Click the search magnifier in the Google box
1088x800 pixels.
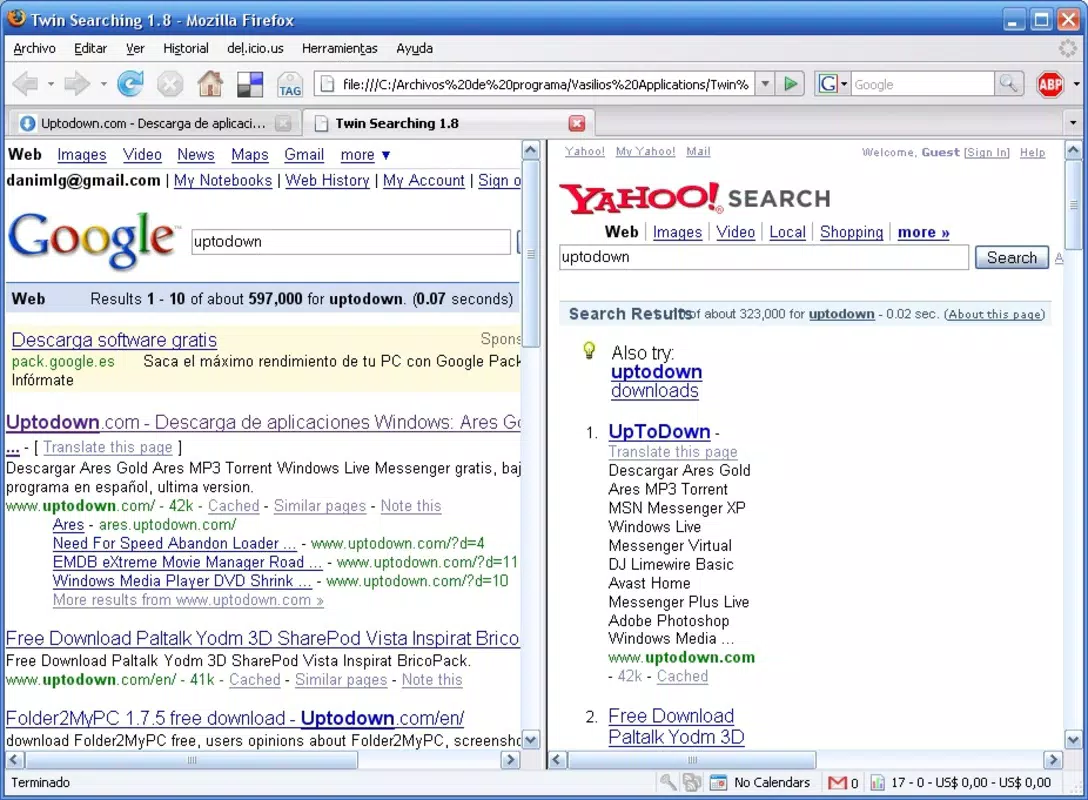pos(1008,84)
